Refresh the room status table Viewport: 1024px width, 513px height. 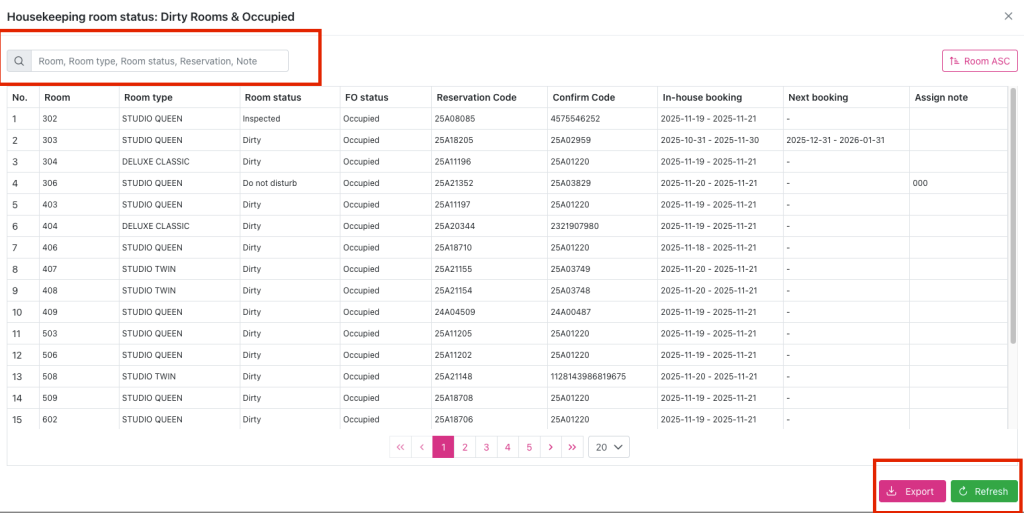983,491
